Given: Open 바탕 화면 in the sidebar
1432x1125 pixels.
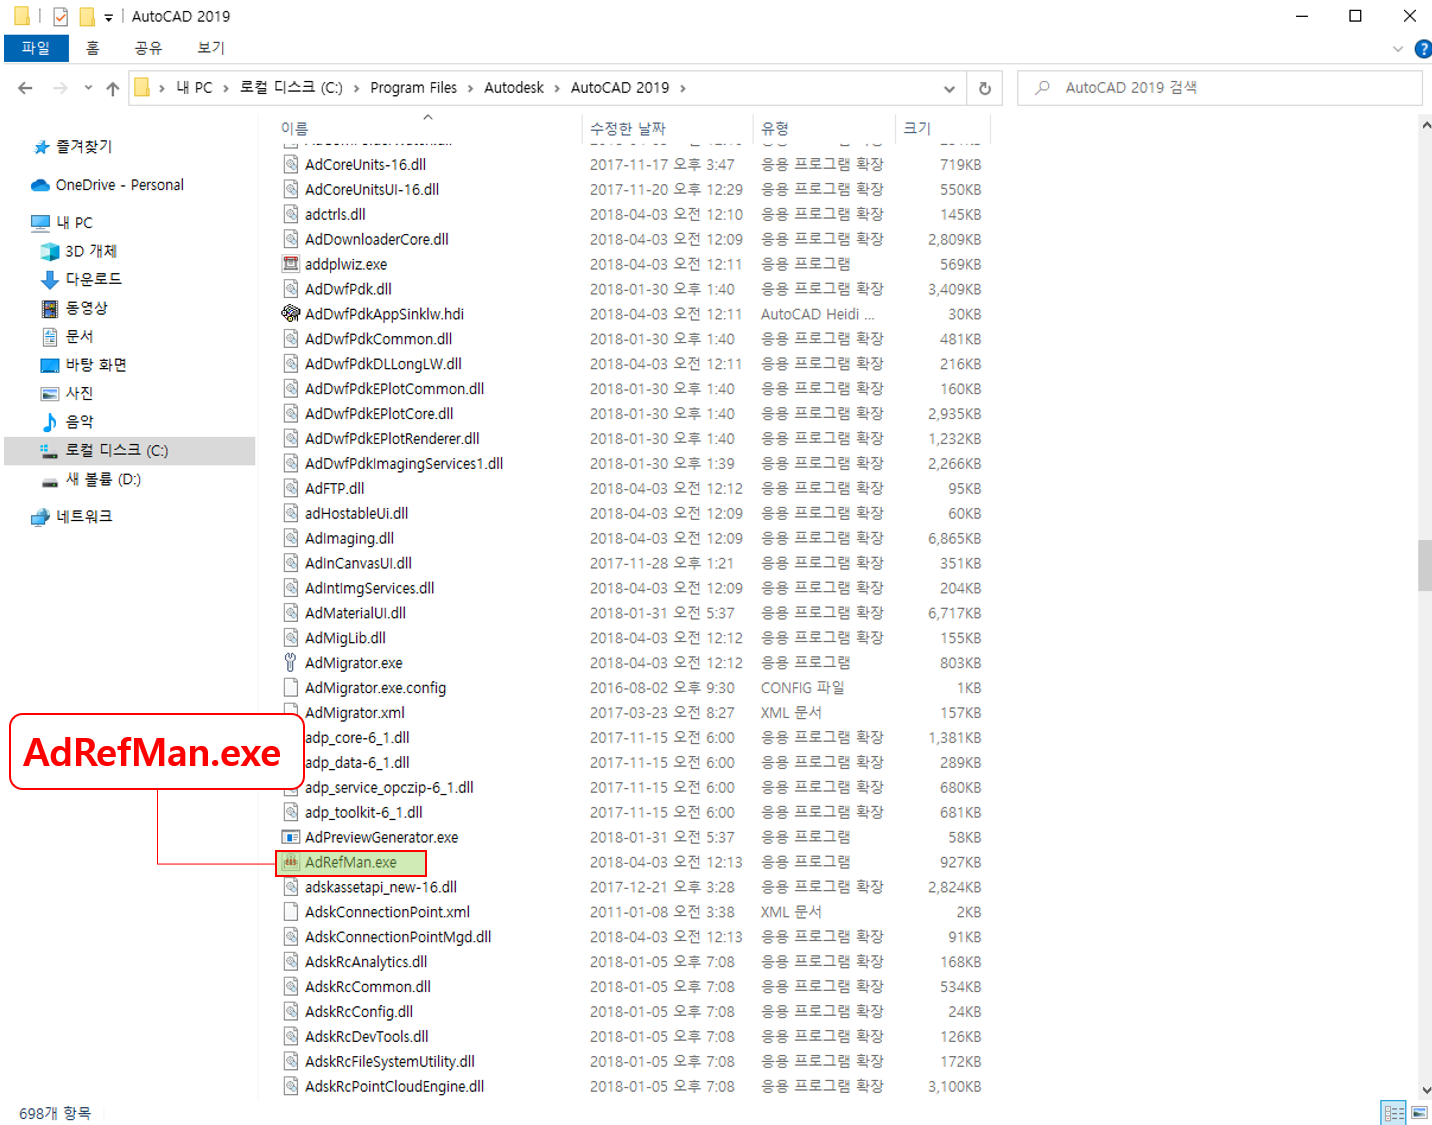Looking at the screenshot, I should [95, 365].
